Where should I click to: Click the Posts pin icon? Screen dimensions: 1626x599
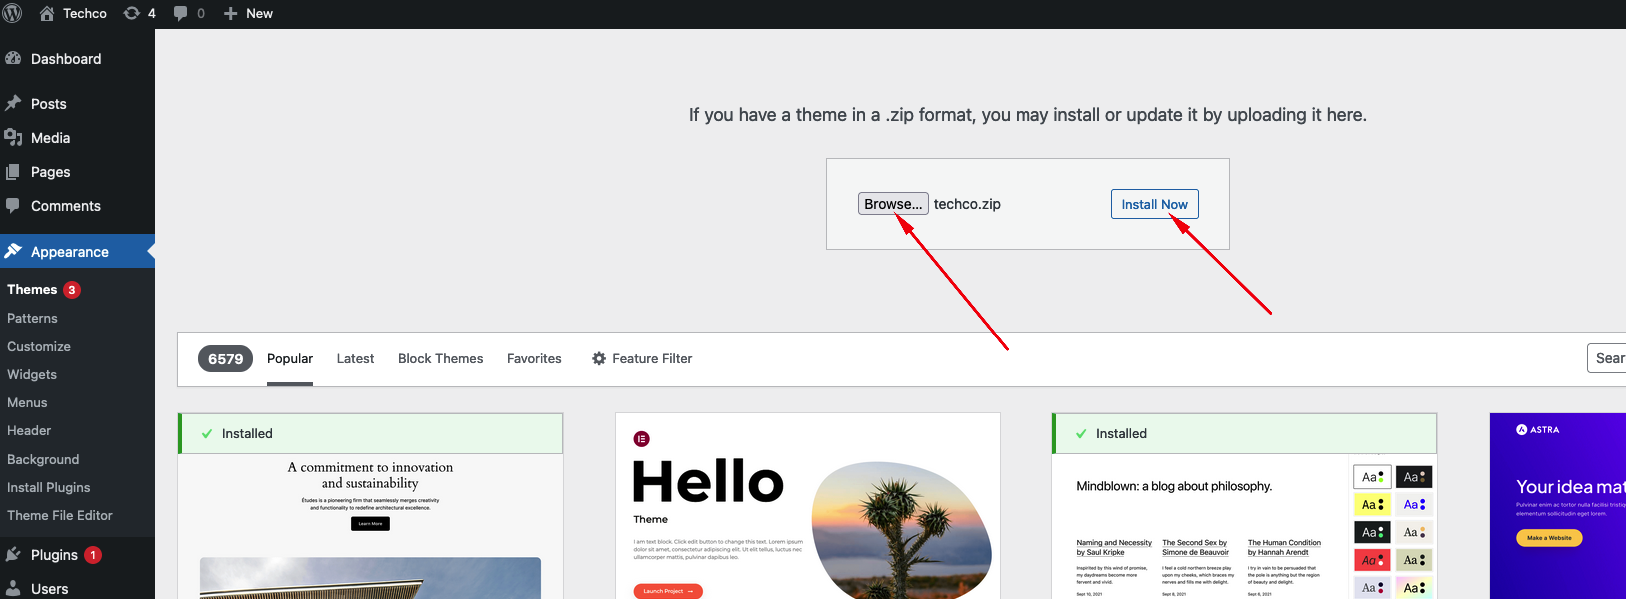pyautogui.click(x=13, y=104)
